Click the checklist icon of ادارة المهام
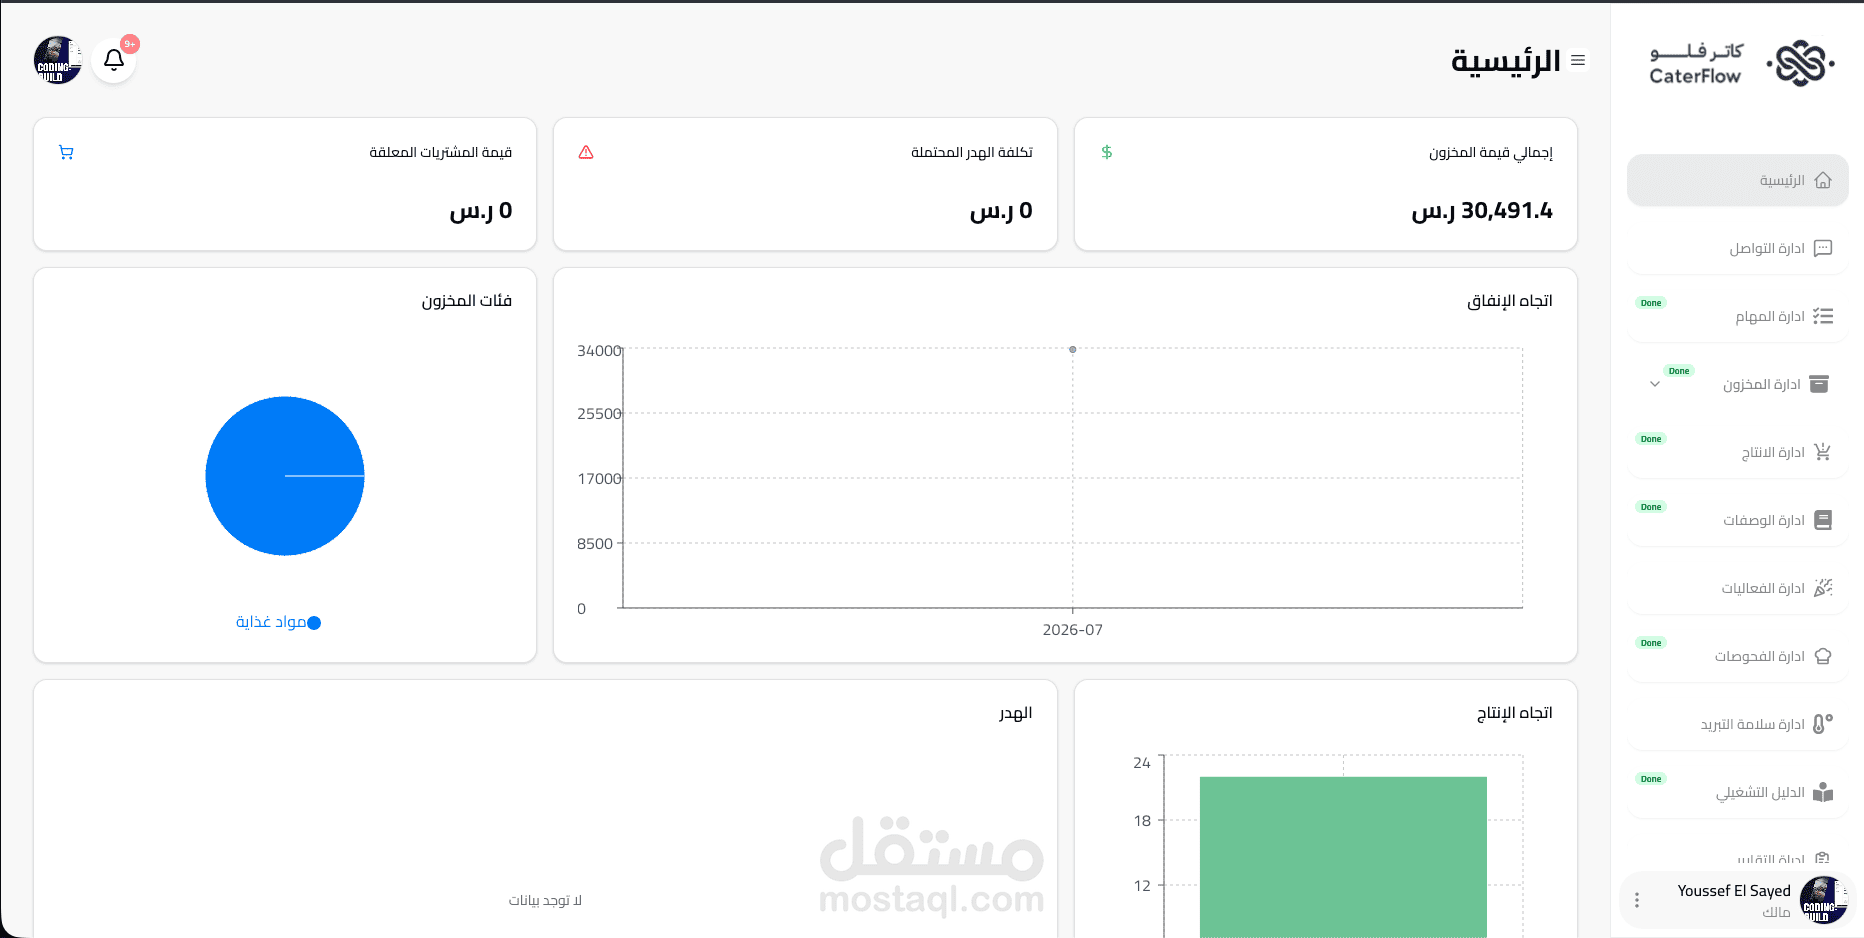The height and width of the screenshot is (938, 1864). pyautogui.click(x=1823, y=316)
